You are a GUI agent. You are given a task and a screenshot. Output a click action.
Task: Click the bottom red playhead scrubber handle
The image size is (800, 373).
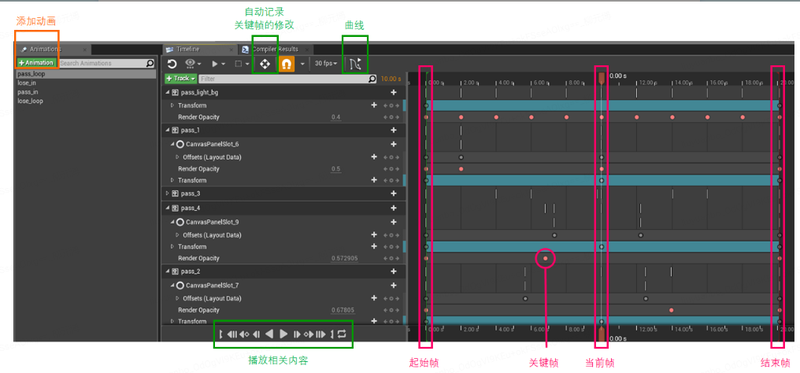click(x=602, y=334)
